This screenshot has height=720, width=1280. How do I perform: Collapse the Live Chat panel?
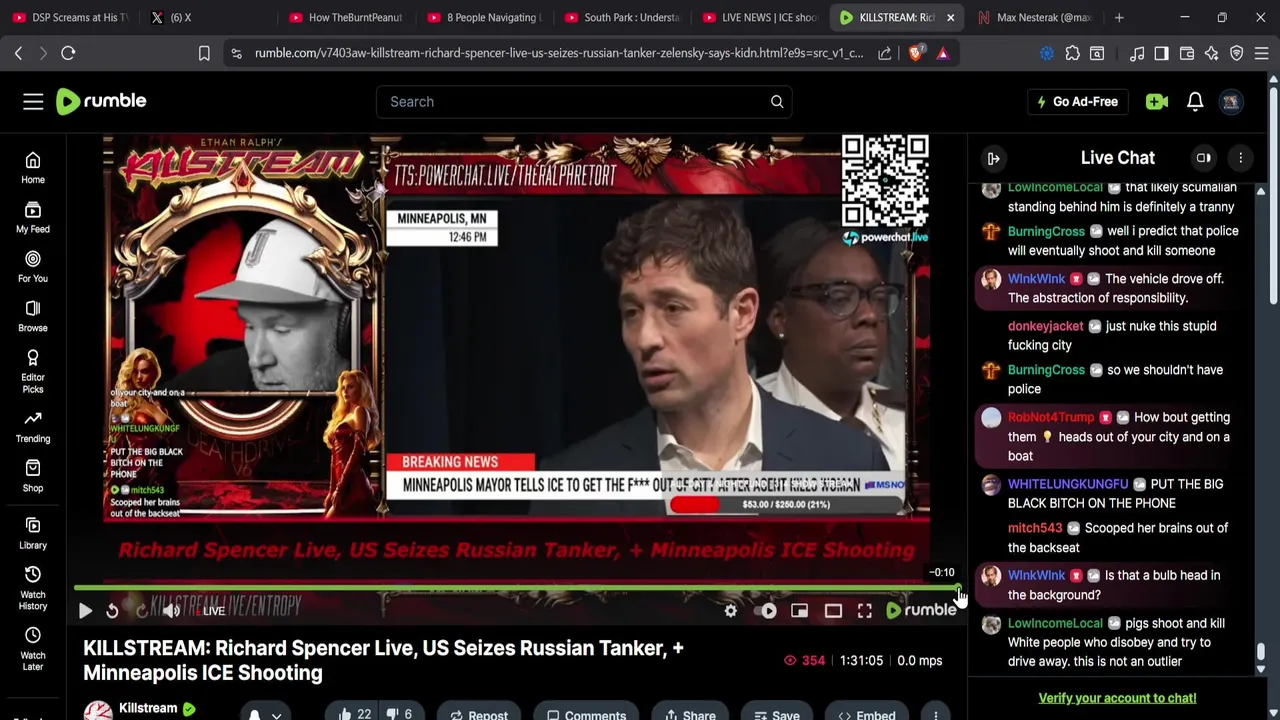click(994, 158)
